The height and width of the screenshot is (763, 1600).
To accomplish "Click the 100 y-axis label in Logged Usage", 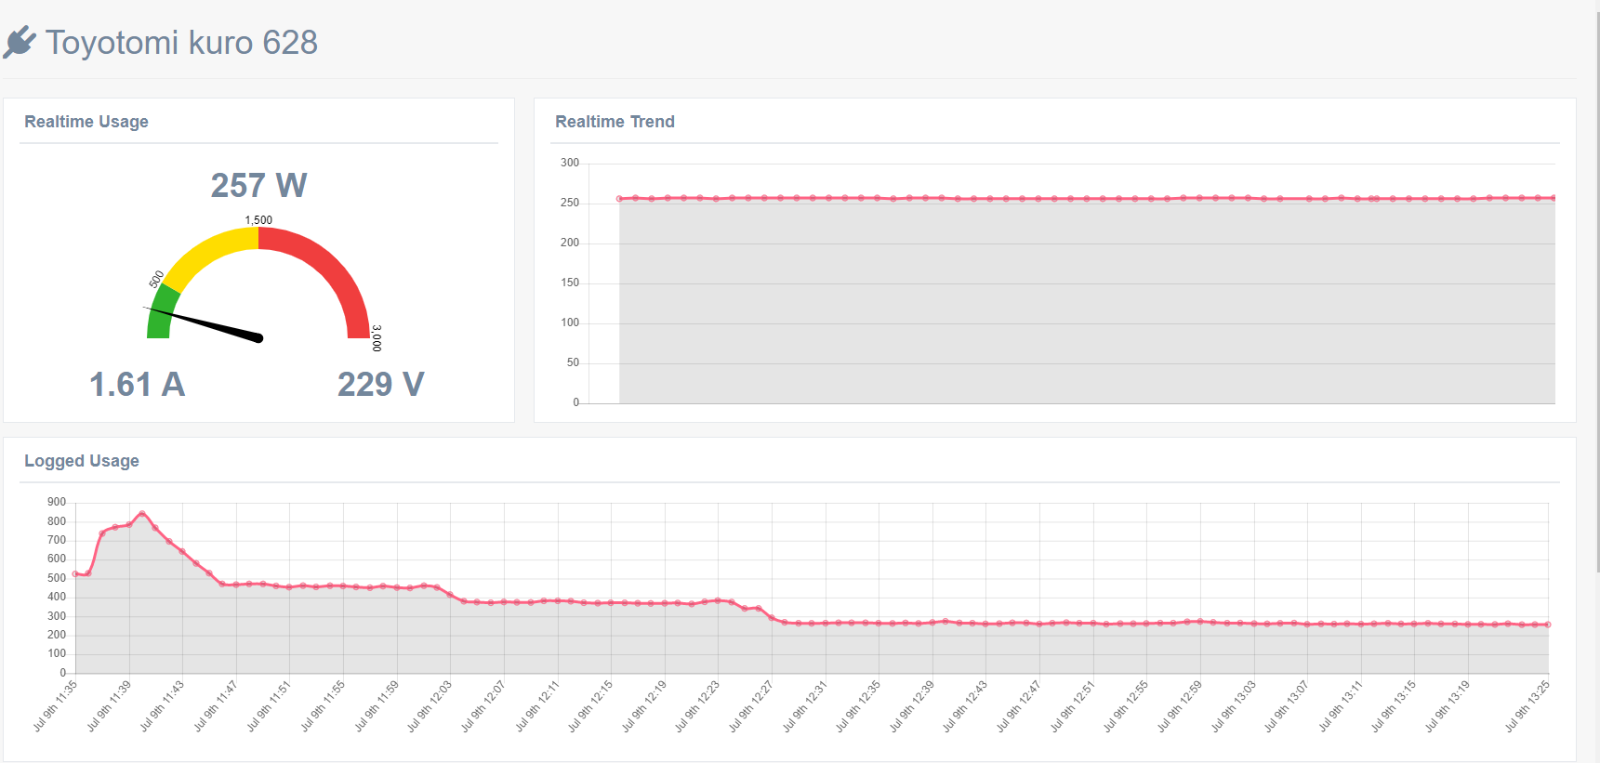I will tap(57, 653).
